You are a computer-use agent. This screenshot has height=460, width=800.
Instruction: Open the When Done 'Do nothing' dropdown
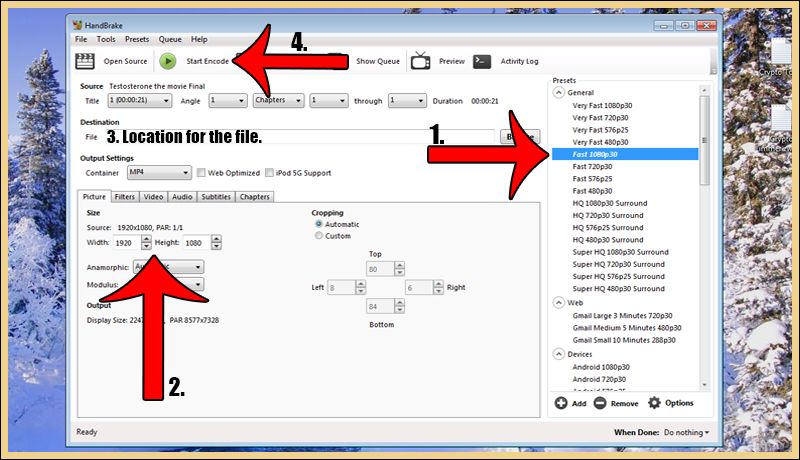click(686, 432)
